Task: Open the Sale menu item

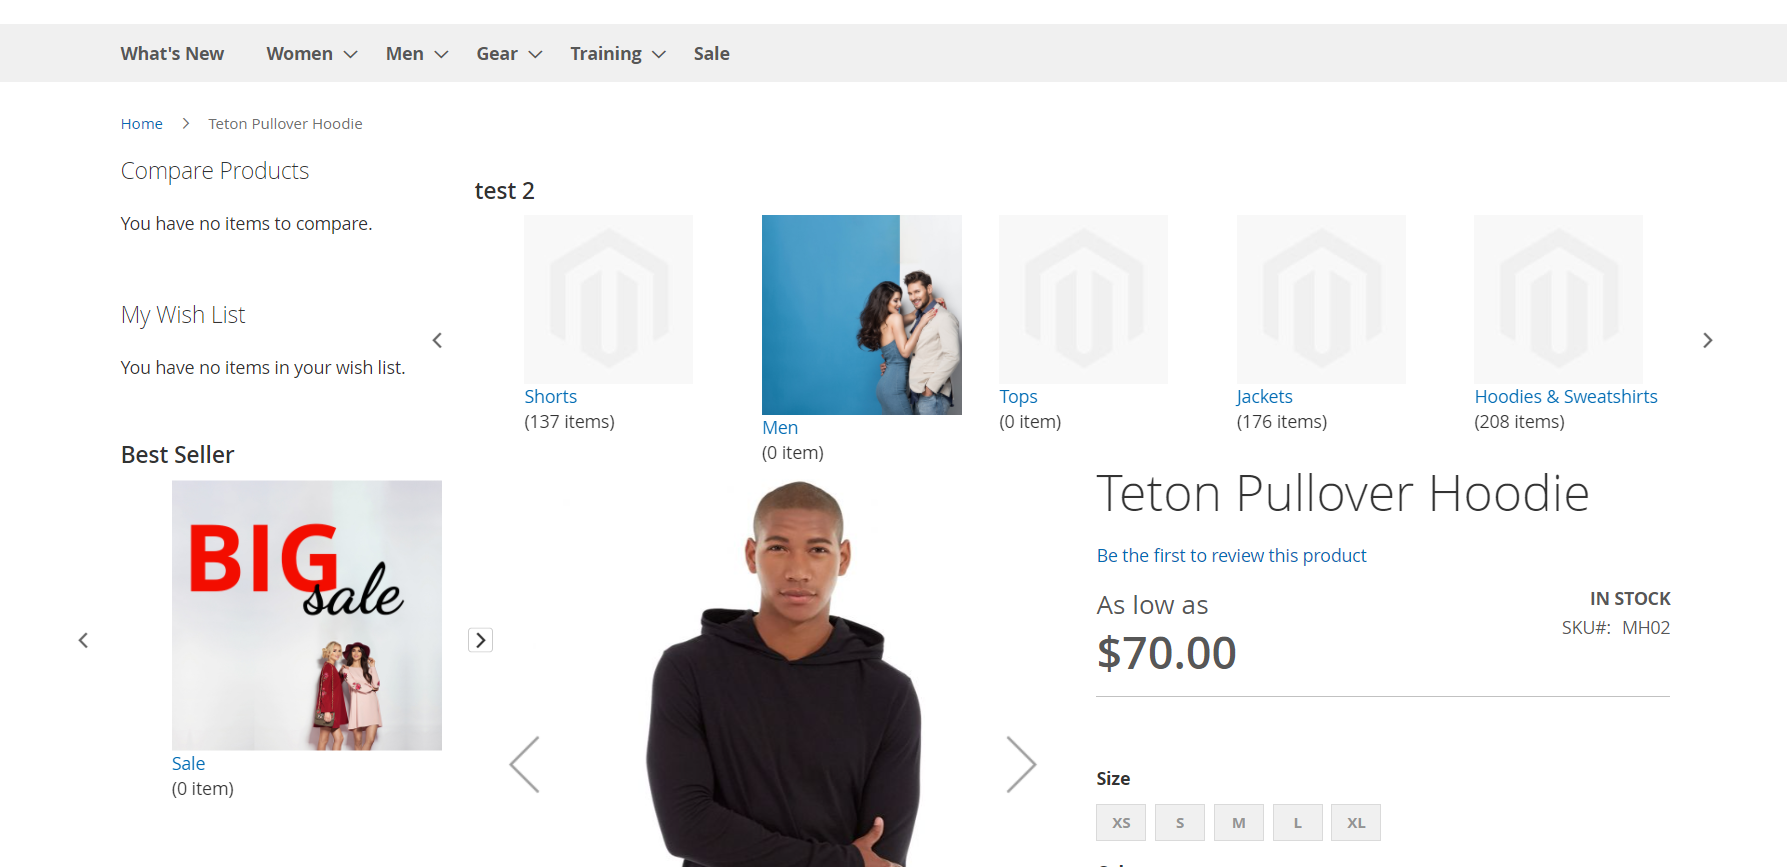Action: pyautogui.click(x=711, y=53)
